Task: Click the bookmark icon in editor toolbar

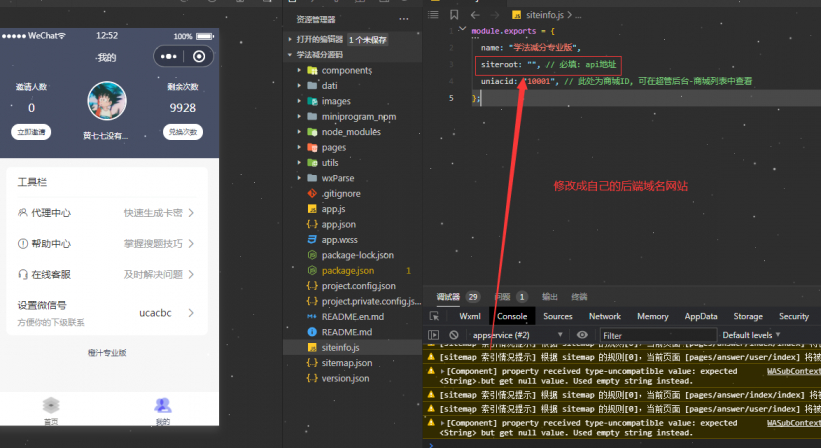Action: click(x=454, y=15)
